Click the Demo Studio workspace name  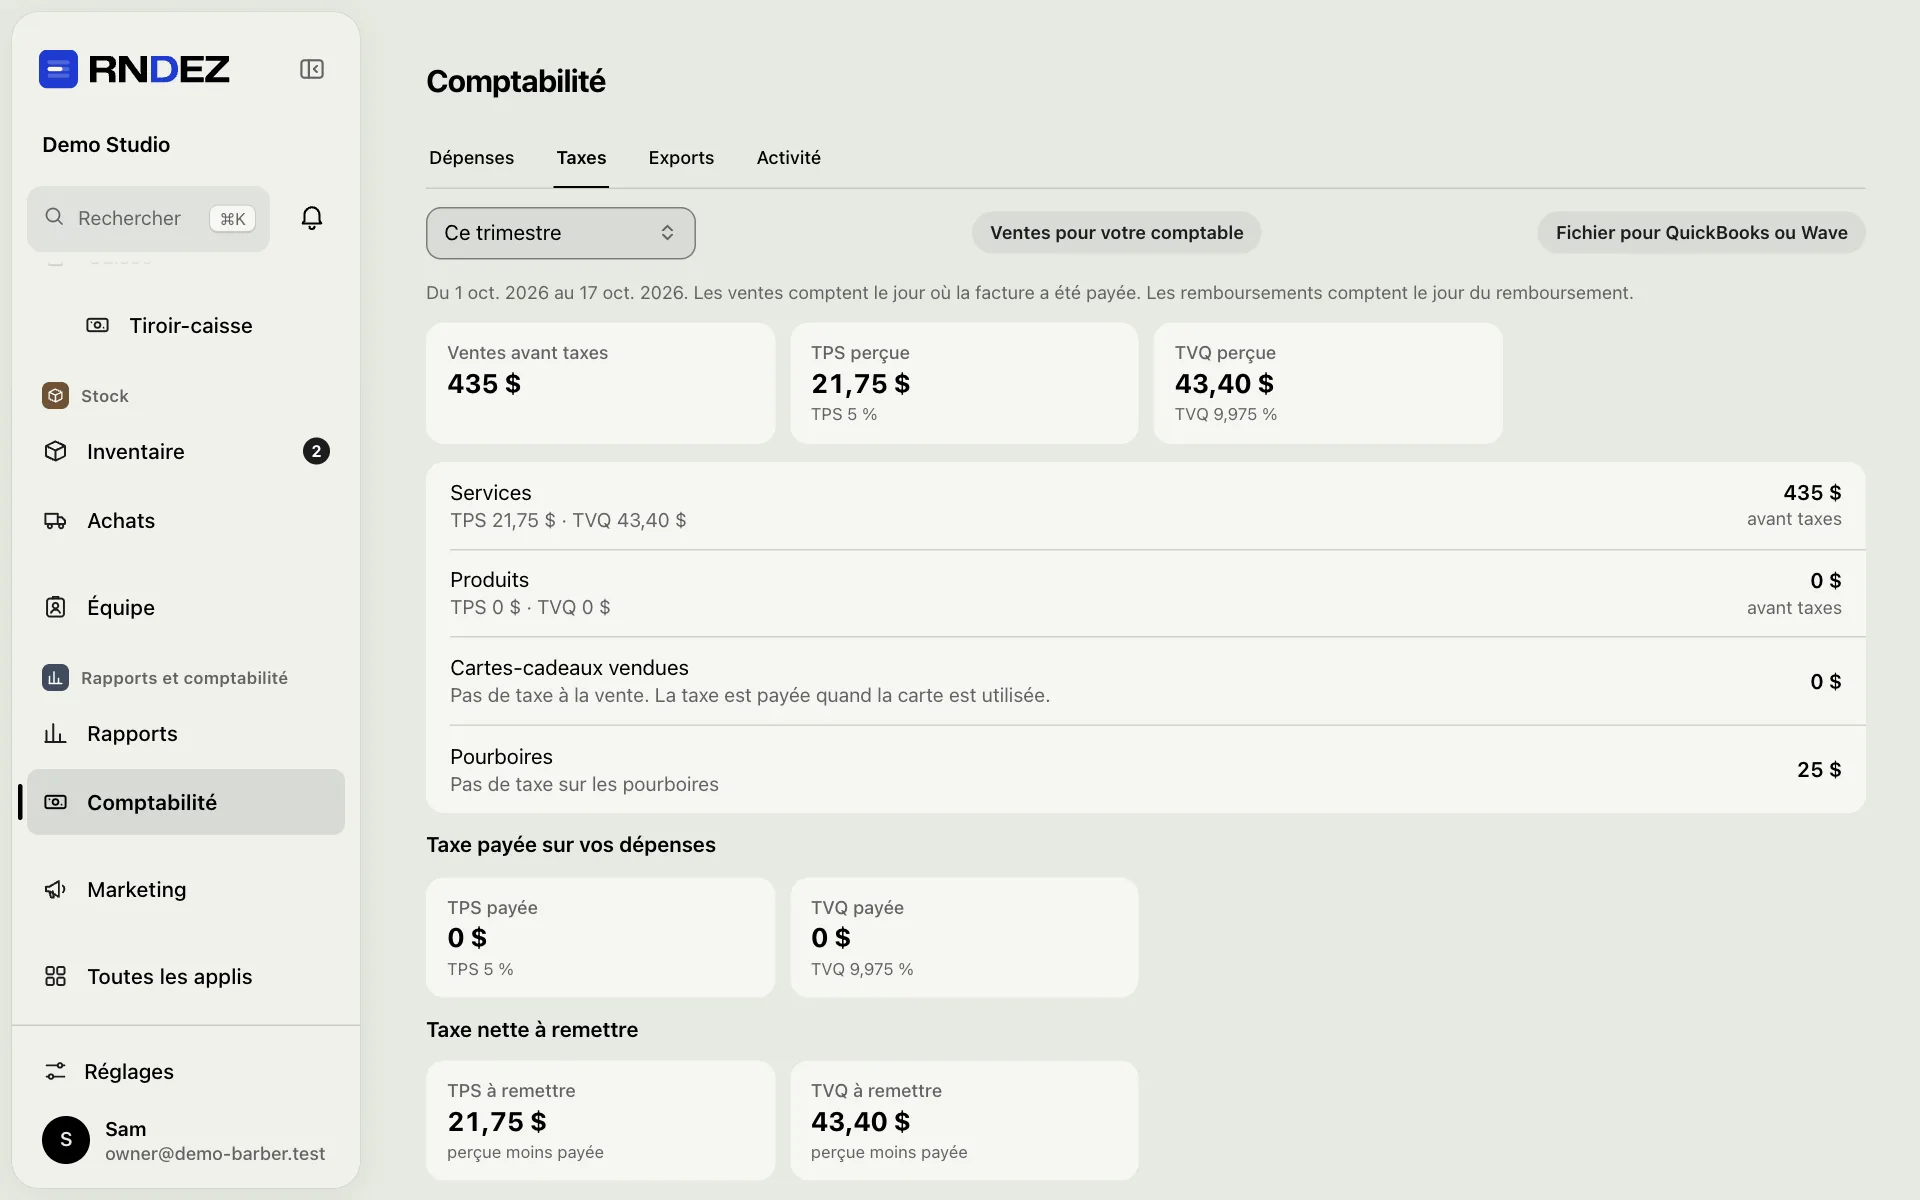(x=106, y=145)
